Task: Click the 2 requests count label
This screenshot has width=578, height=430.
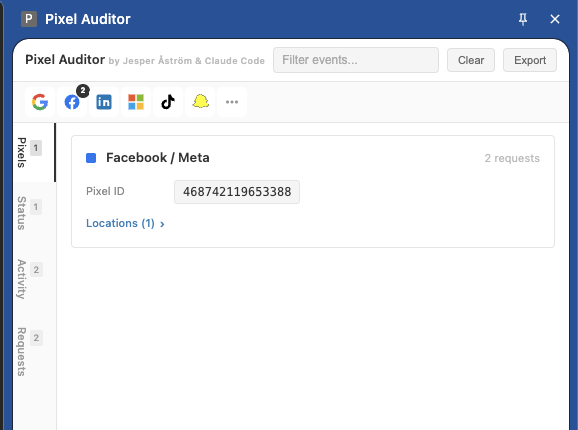Action: 512,158
